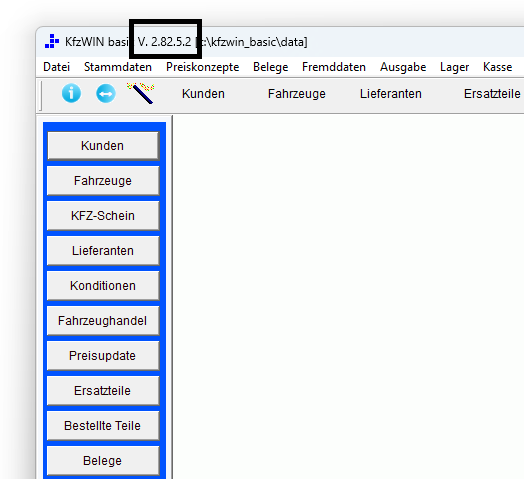Viewport: 524px width, 479px height.
Task: Open Konditionen from the sidebar
Action: click(x=103, y=286)
